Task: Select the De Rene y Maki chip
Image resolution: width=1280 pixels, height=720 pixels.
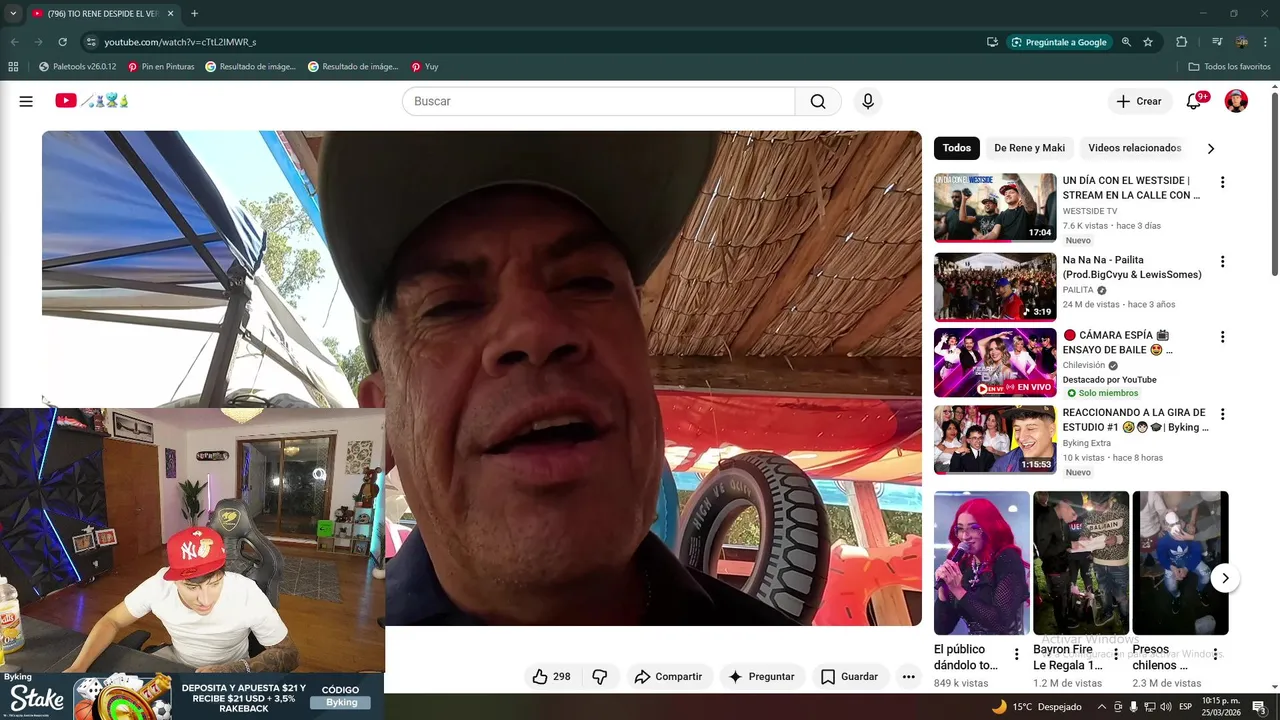Action: 1030,148
